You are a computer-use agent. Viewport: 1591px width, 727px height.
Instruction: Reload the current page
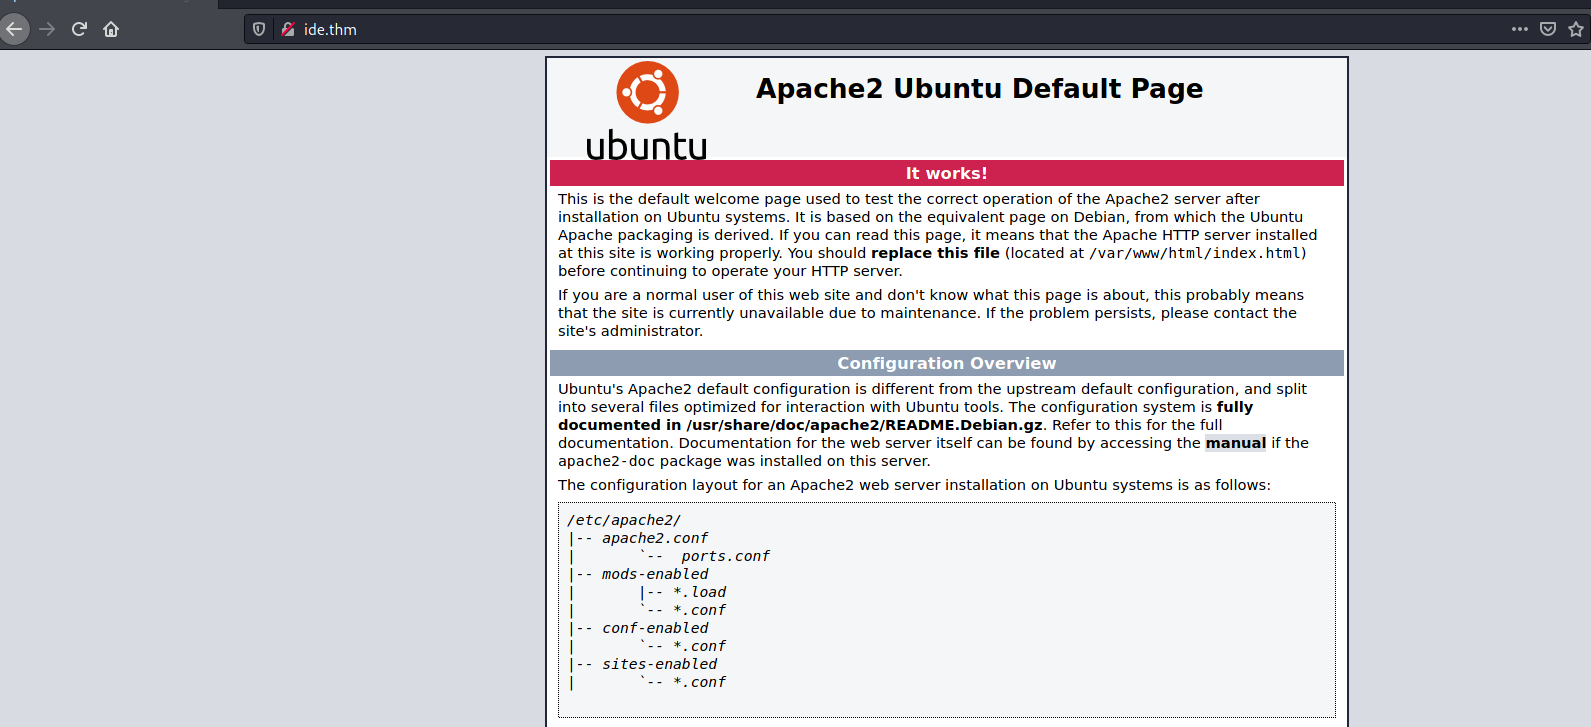[79, 29]
